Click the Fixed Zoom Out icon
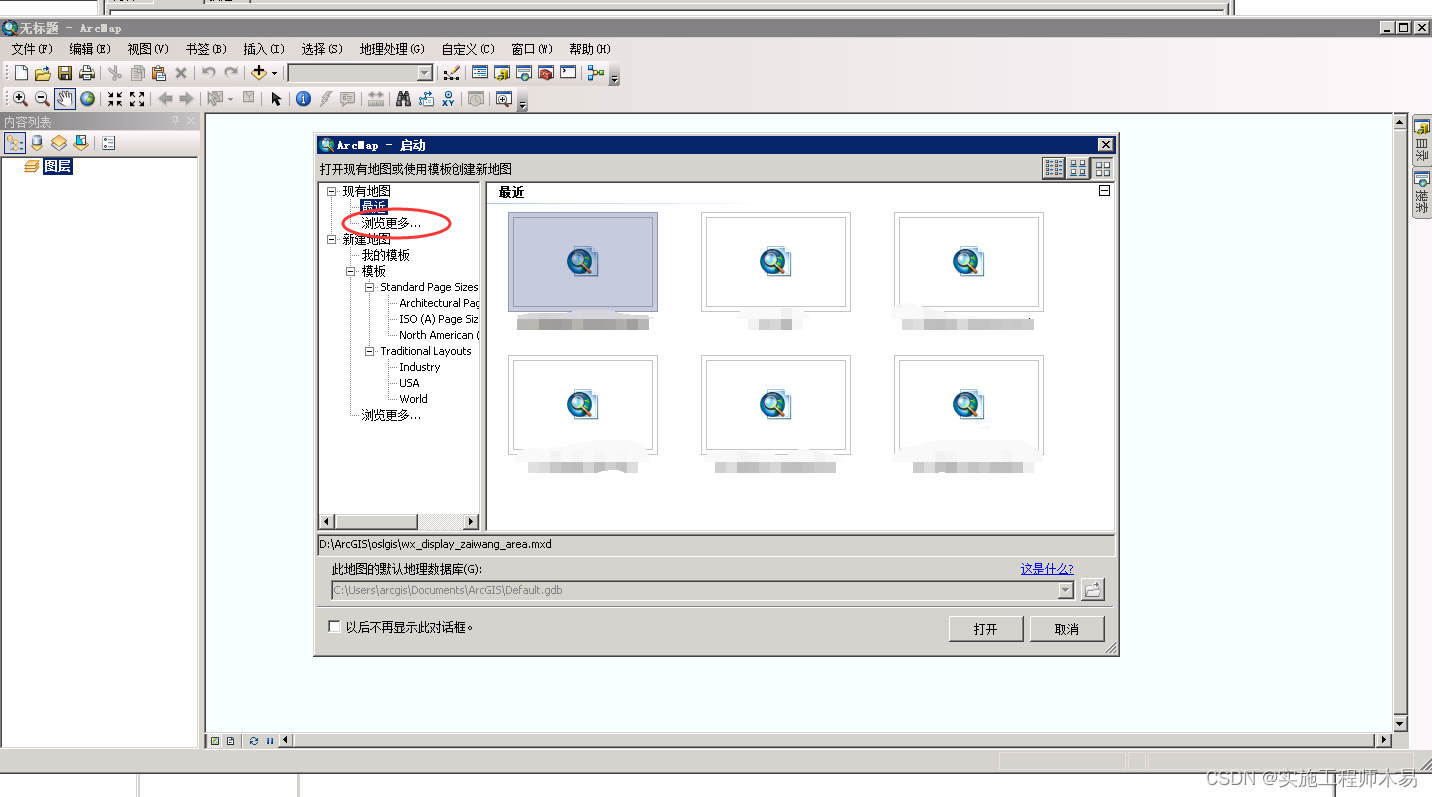1432x797 pixels. click(x=137, y=99)
